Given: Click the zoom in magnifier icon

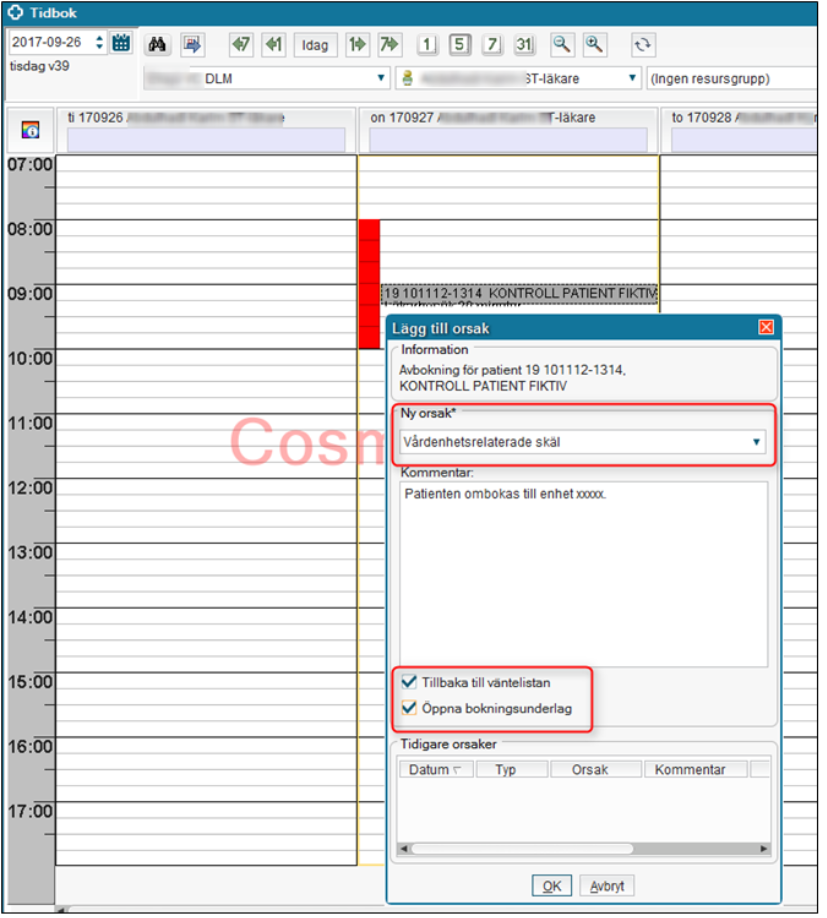Looking at the screenshot, I should pos(594,44).
